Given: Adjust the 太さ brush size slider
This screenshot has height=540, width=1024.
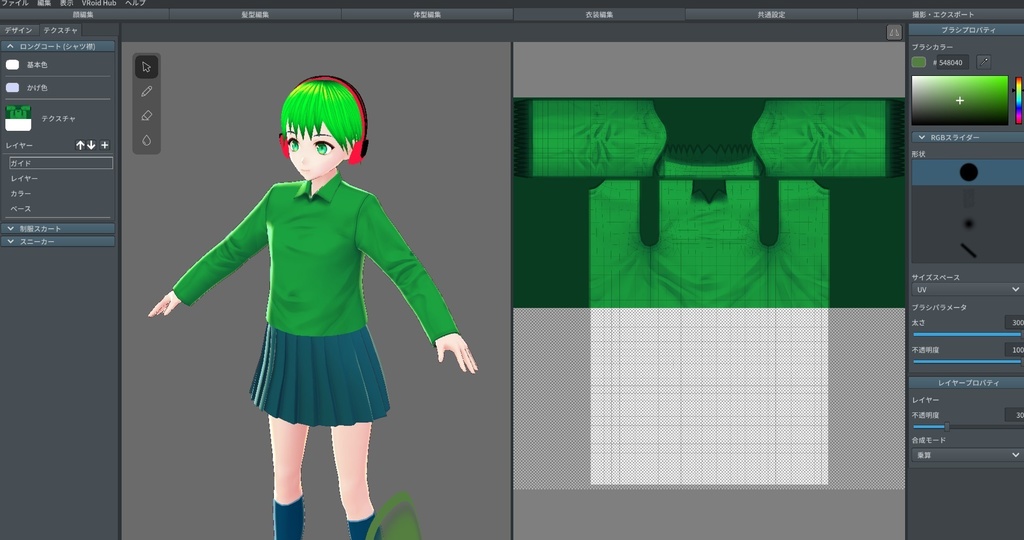Looking at the screenshot, I should click(x=967, y=334).
